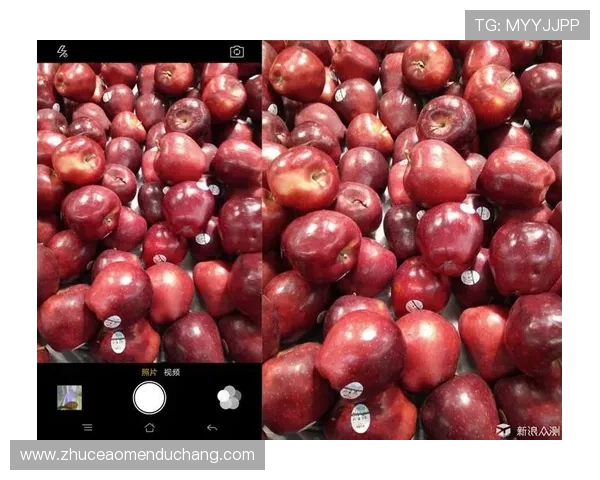The width and height of the screenshot is (600, 480).
Task: Click the 新浪众测 cube logo icon
Action: coord(503,430)
